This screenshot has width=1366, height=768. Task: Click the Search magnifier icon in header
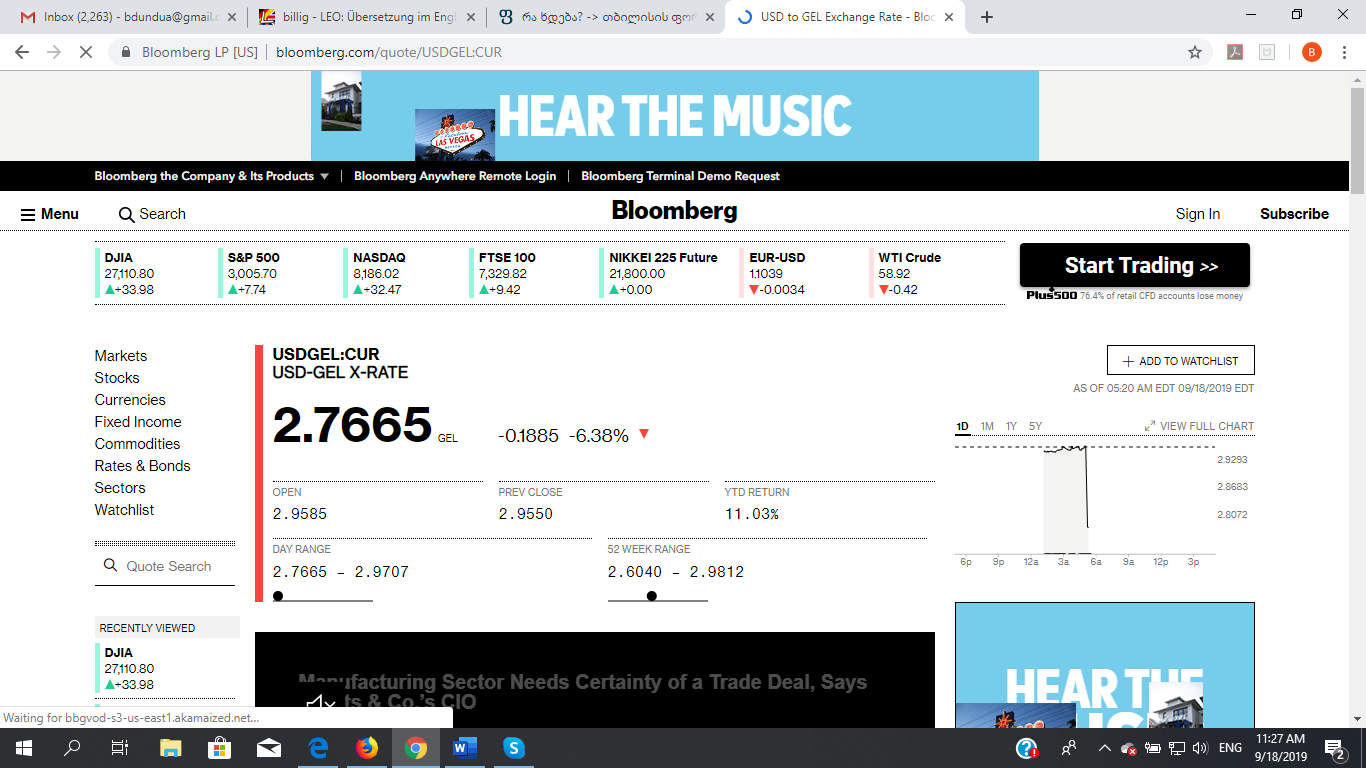click(x=126, y=214)
